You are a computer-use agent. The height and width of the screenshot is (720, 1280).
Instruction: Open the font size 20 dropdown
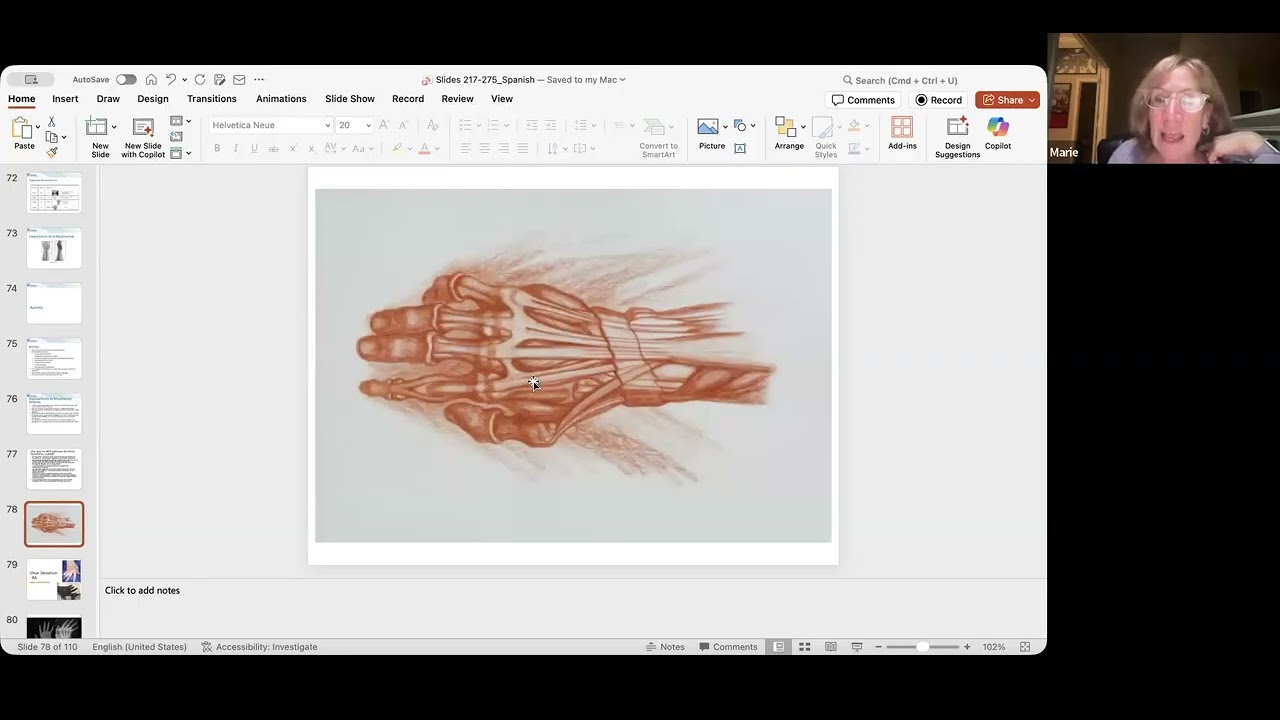(368, 125)
